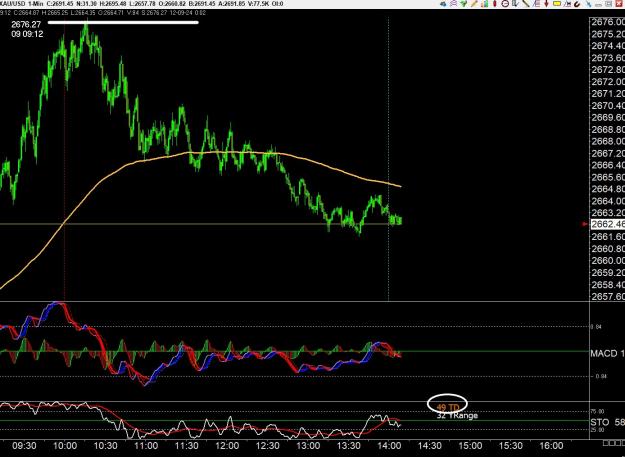Click the purple horizontal lines tool icon
The height and width of the screenshot is (457, 625).
536,4
